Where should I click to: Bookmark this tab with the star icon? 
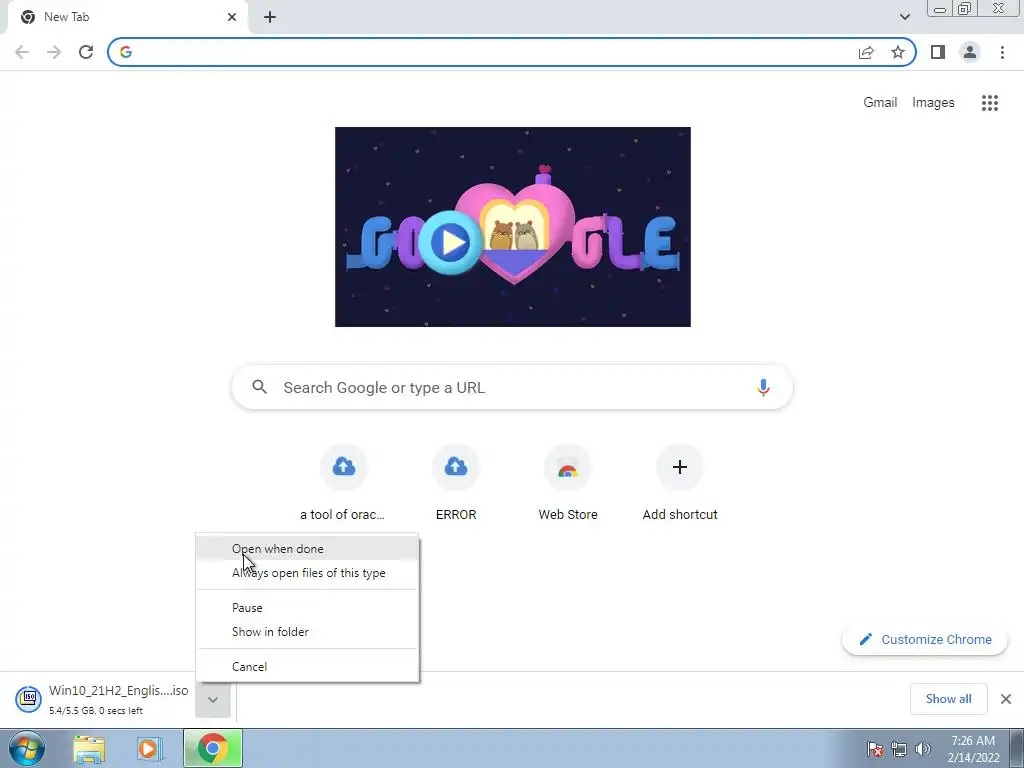click(x=898, y=52)
